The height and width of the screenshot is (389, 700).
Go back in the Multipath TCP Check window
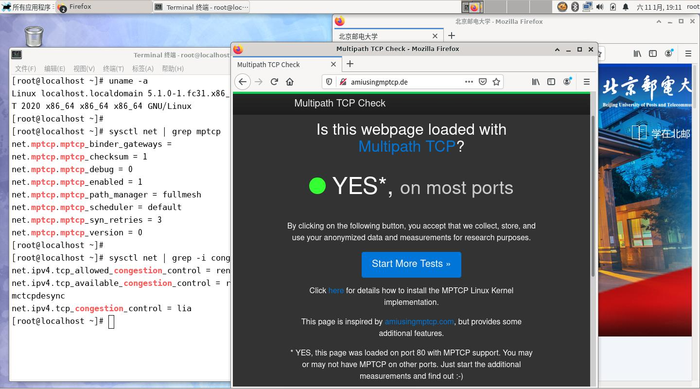[242, 82]
